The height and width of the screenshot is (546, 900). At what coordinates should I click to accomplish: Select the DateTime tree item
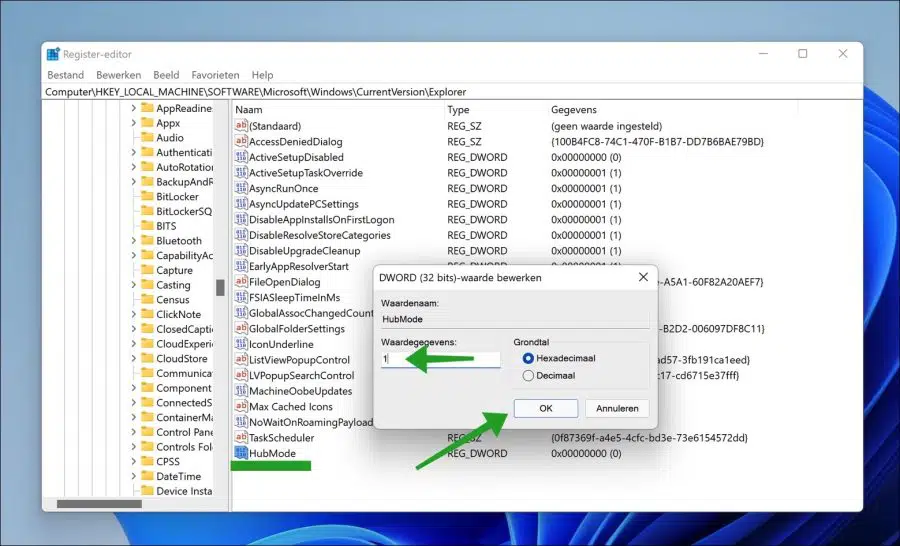[x=179, y=476]
